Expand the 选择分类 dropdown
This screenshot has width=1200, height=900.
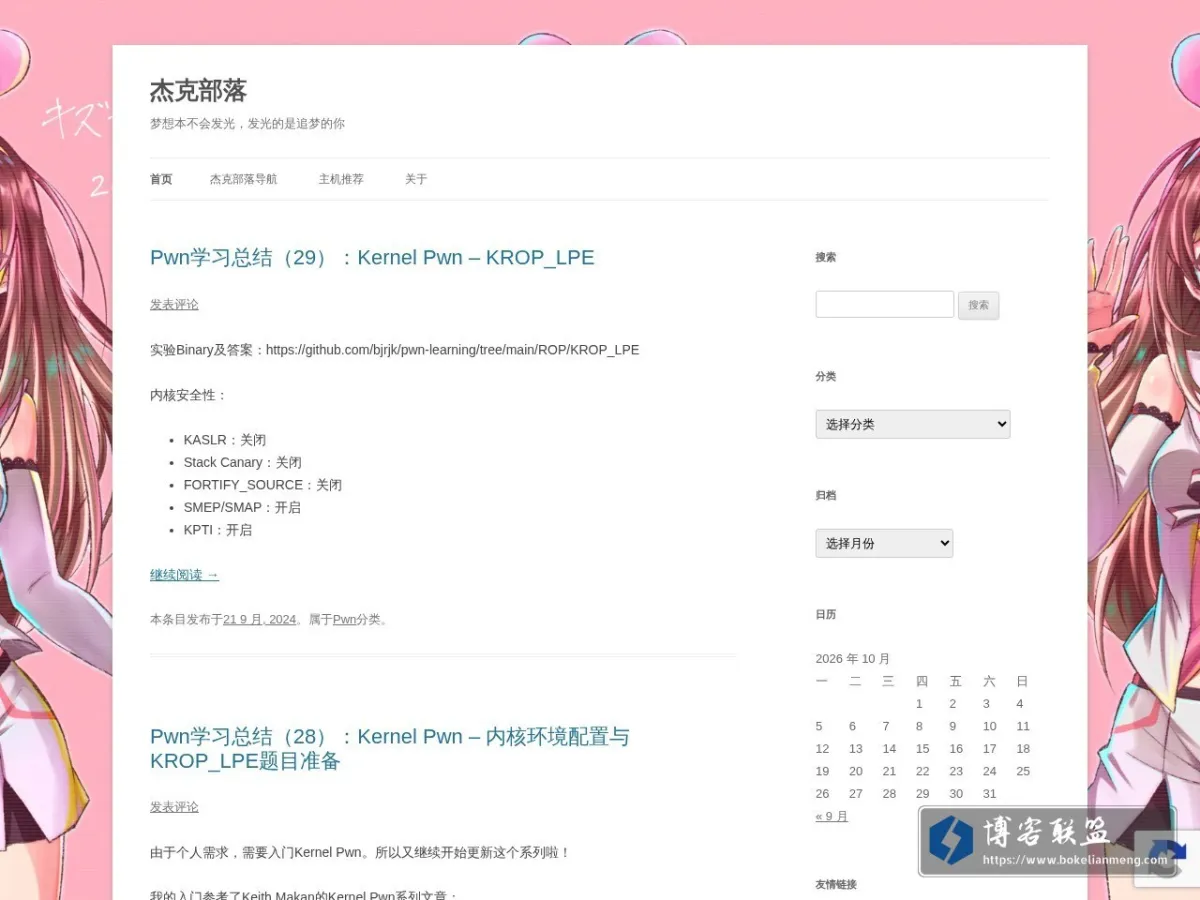click(913, 424)
